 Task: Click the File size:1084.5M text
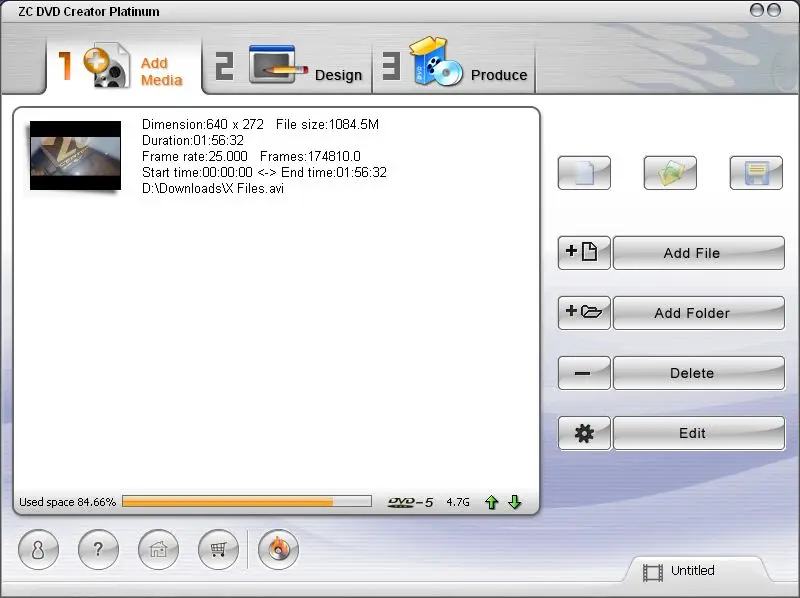click(327, 124)
